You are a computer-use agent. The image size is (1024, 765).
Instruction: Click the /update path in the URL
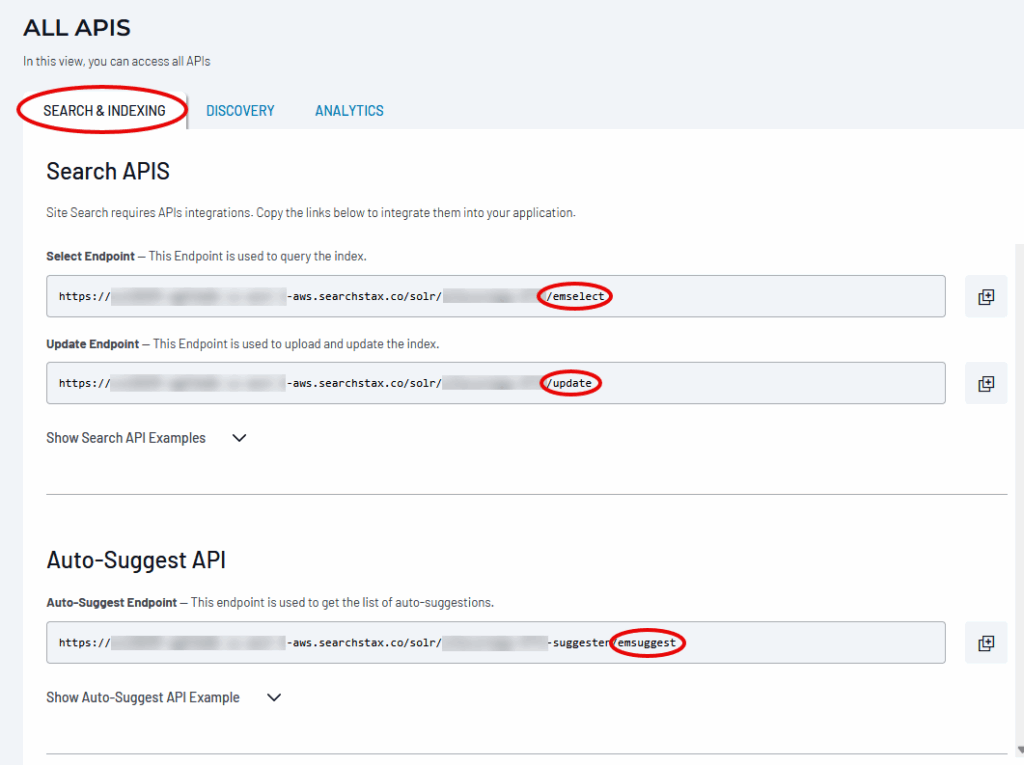coord(570,383)
